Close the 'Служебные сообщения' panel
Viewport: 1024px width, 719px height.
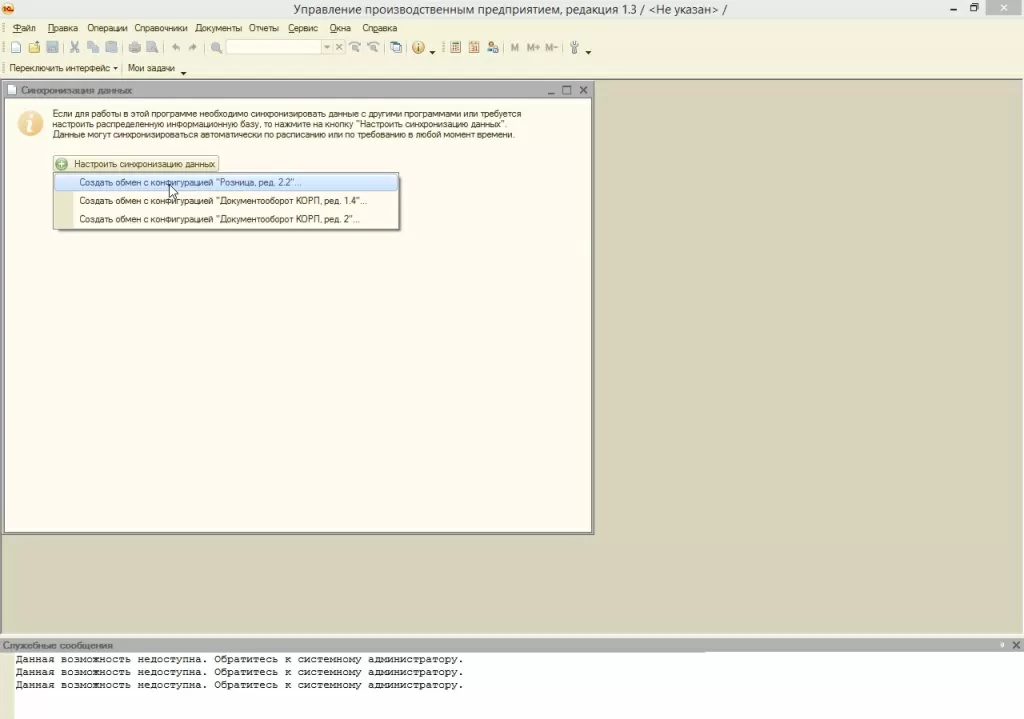point(1015,645)
